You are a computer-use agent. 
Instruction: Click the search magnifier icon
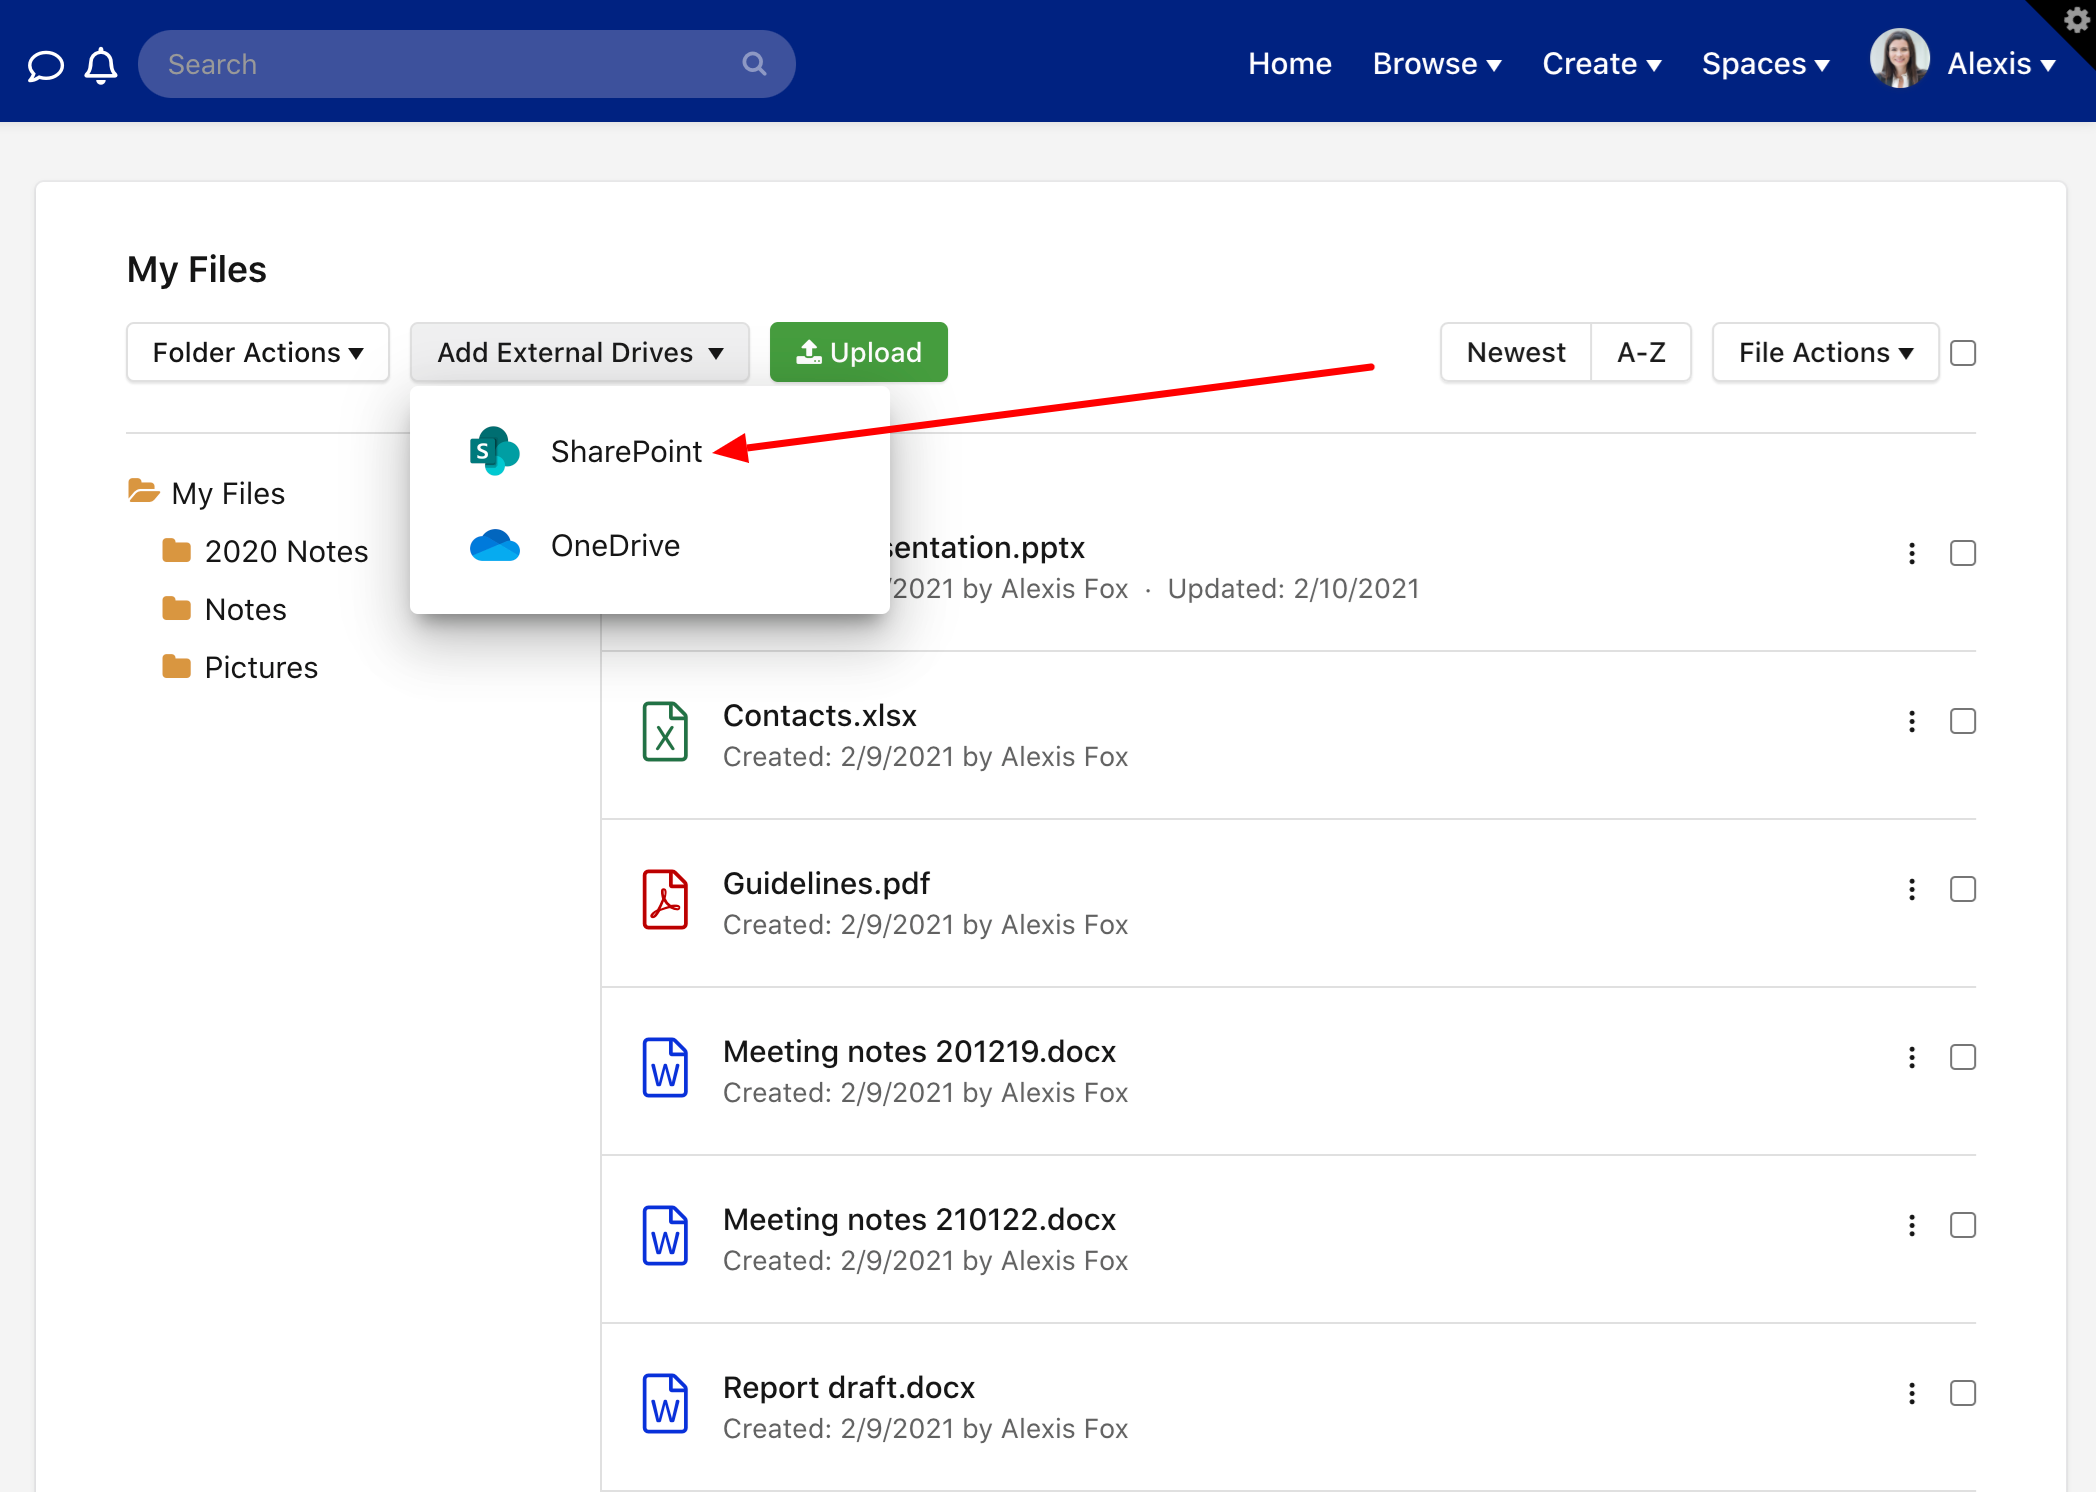coord(754,64)
